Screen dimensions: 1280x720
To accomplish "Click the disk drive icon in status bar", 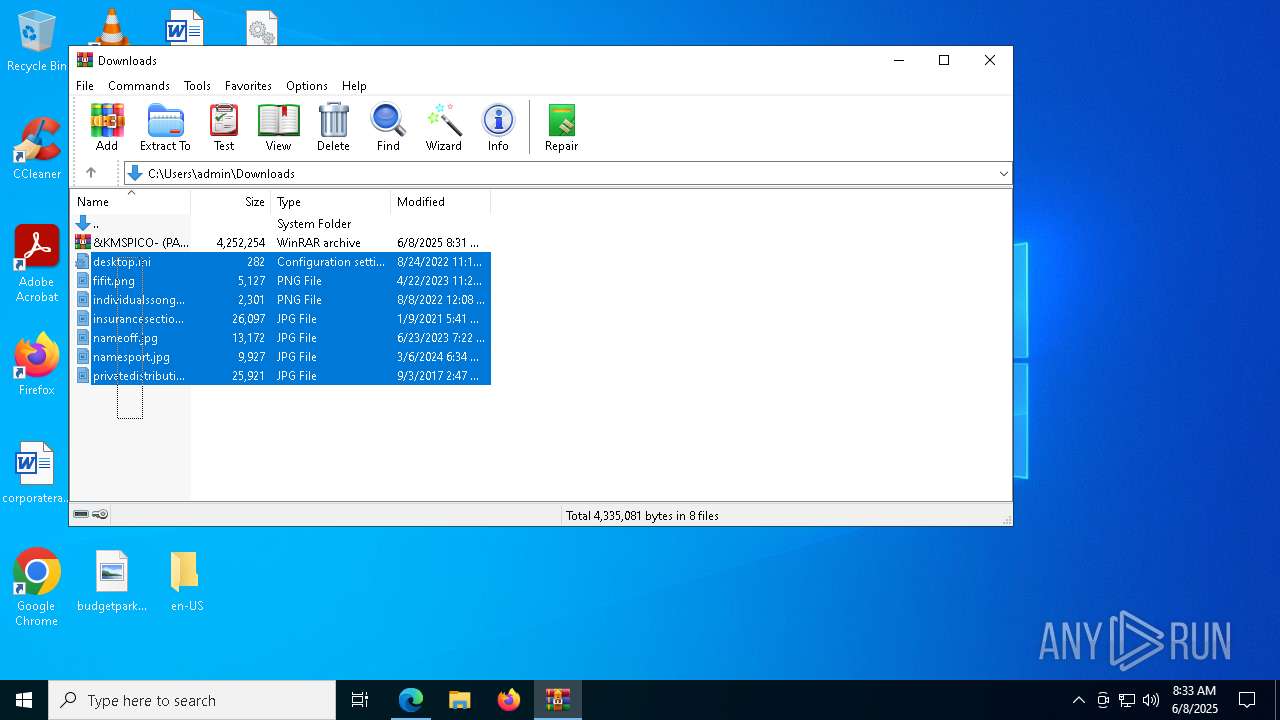I will point(81,514).
